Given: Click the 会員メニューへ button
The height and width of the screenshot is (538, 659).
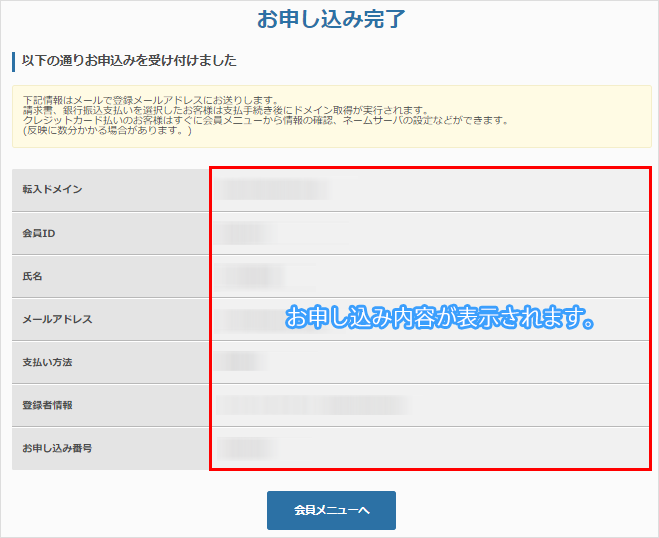Looking at the screenshot, I should [x=331, y=510].
